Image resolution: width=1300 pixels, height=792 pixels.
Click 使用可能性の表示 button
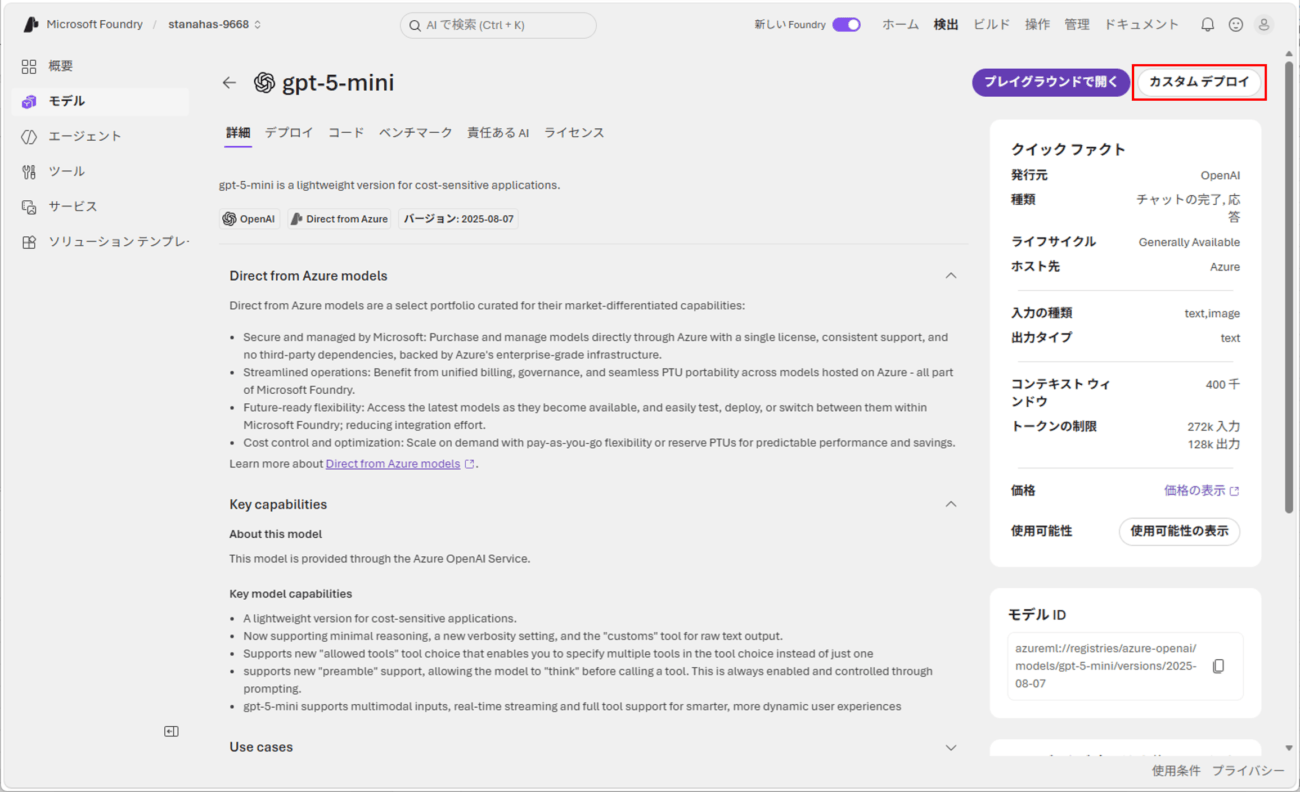coord(1179,531)
